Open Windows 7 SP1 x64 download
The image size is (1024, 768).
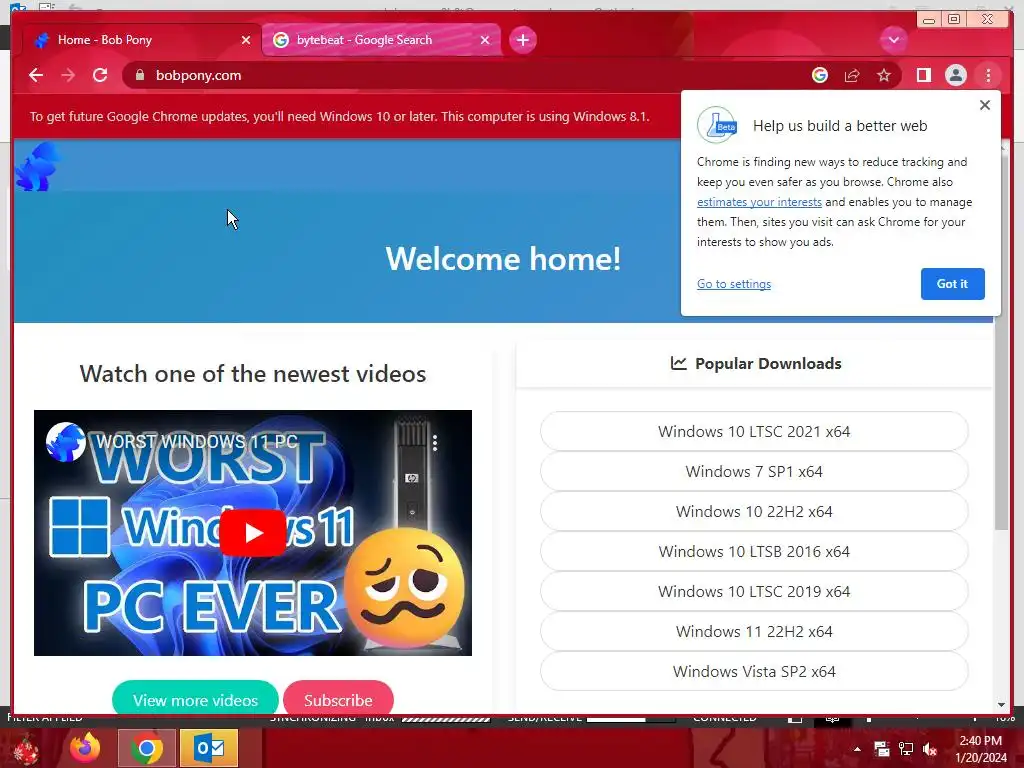(x=754, y=471)
